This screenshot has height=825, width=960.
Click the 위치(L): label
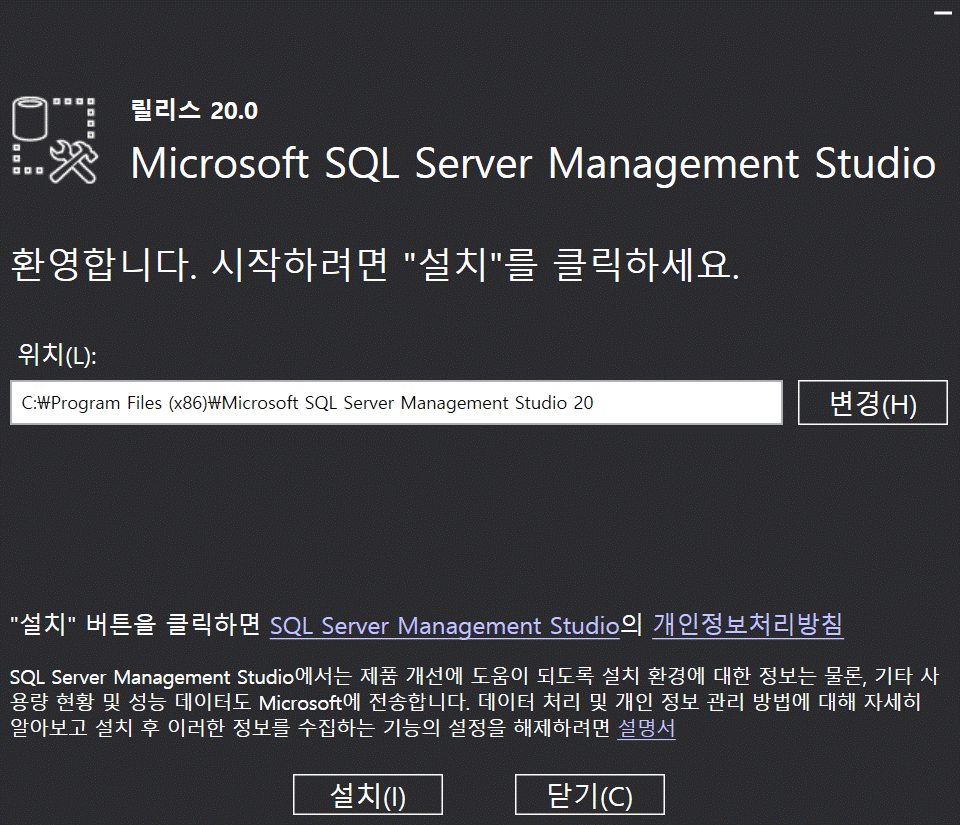[57, 354]
